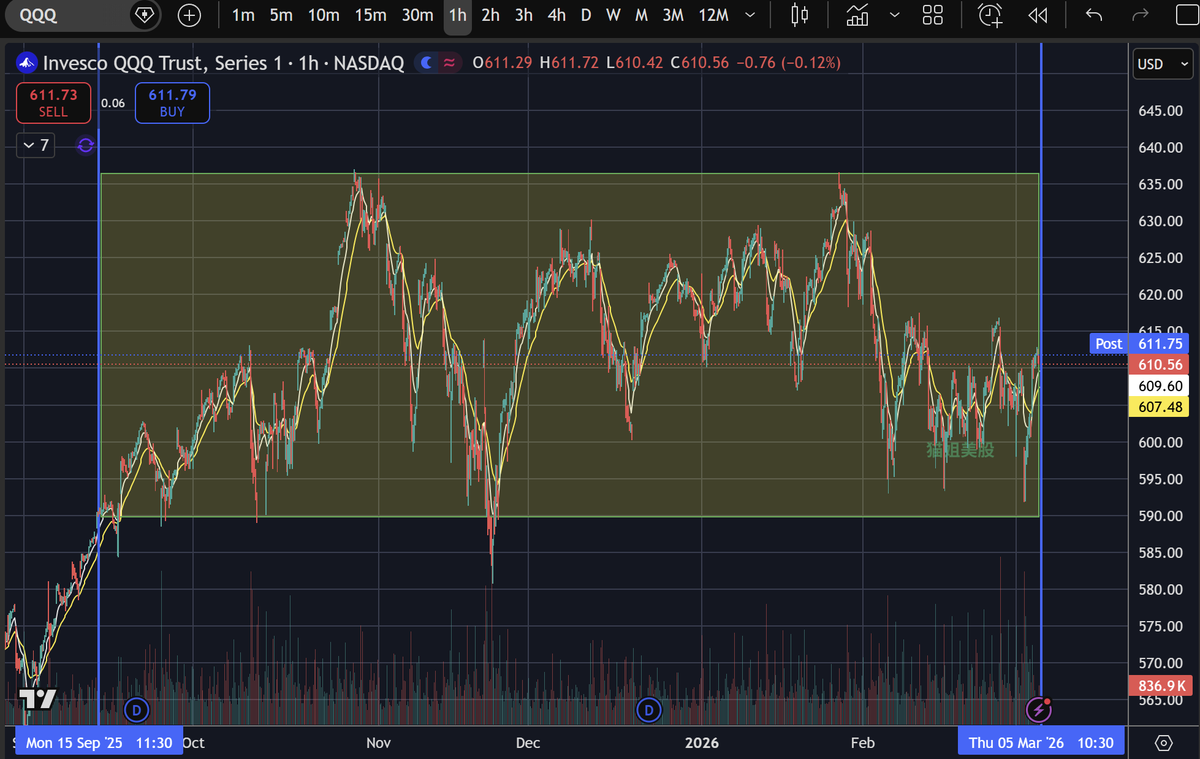Click the Nov time axis label

379,743
